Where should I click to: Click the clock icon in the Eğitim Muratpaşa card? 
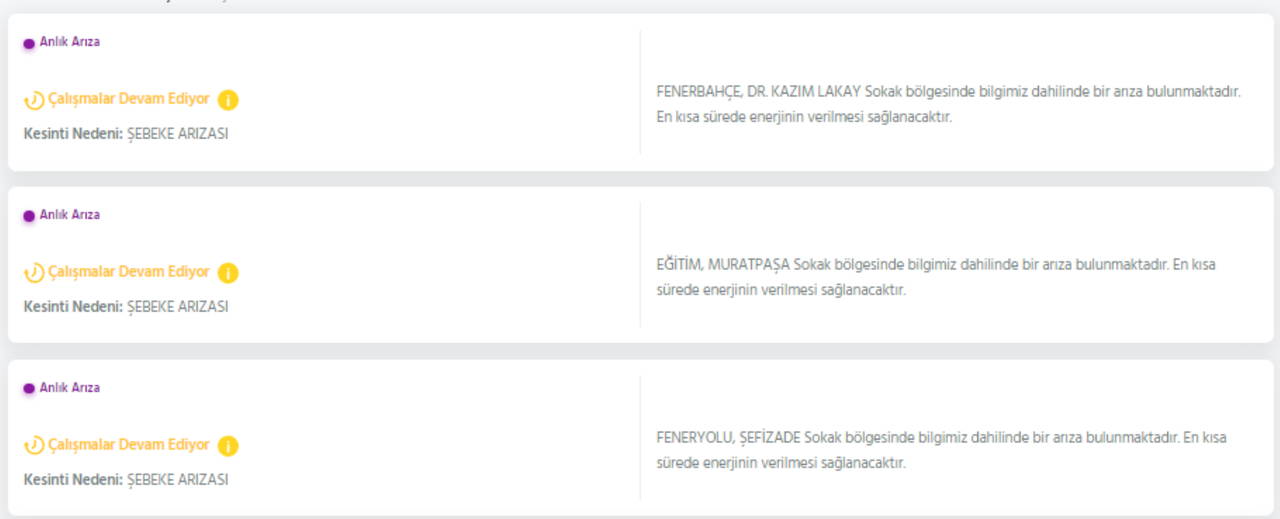[34, 273]
